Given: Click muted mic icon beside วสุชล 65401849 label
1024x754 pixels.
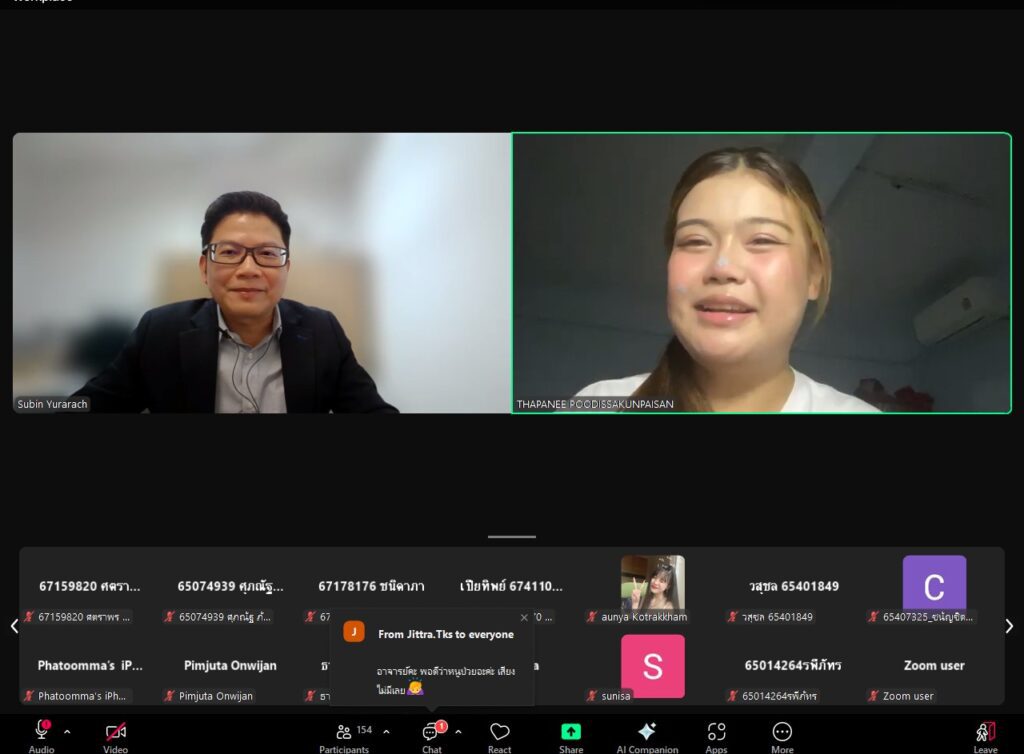Looking at the screenshot, I should (x=732, y=616).
